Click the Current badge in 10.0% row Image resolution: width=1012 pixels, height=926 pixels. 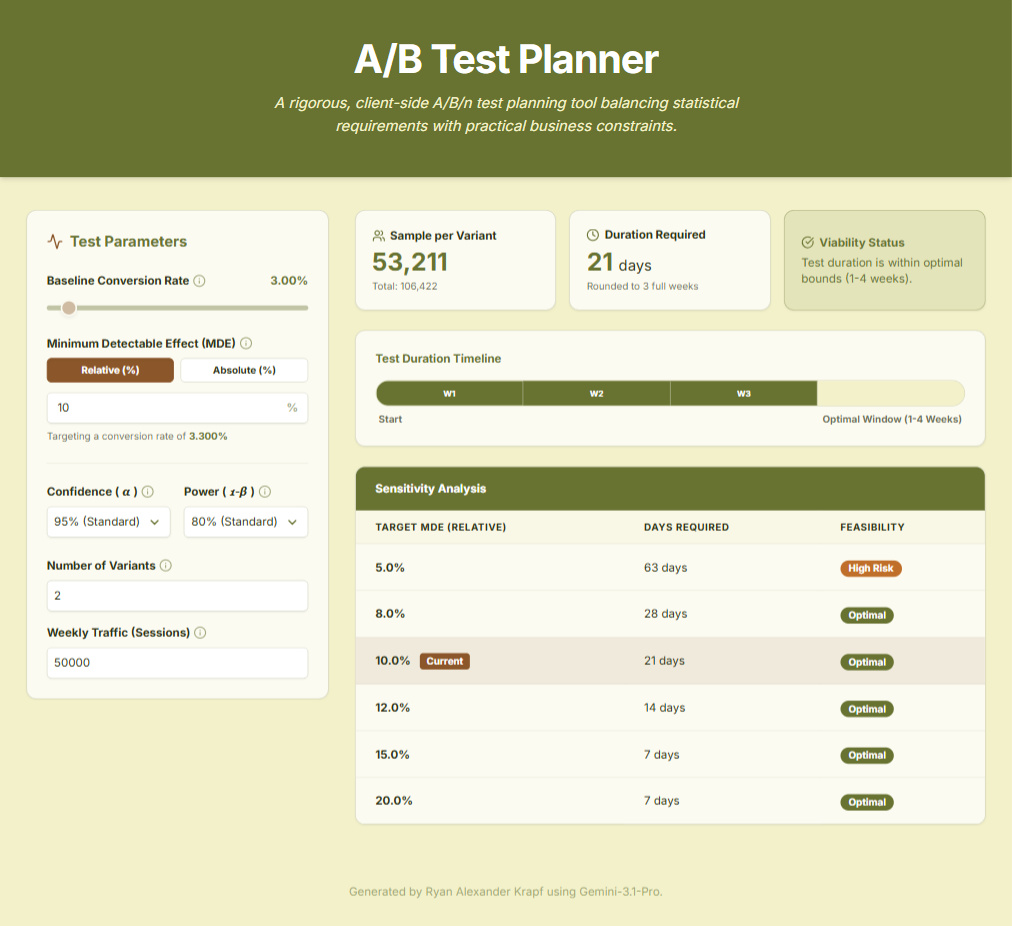point(445,661)
